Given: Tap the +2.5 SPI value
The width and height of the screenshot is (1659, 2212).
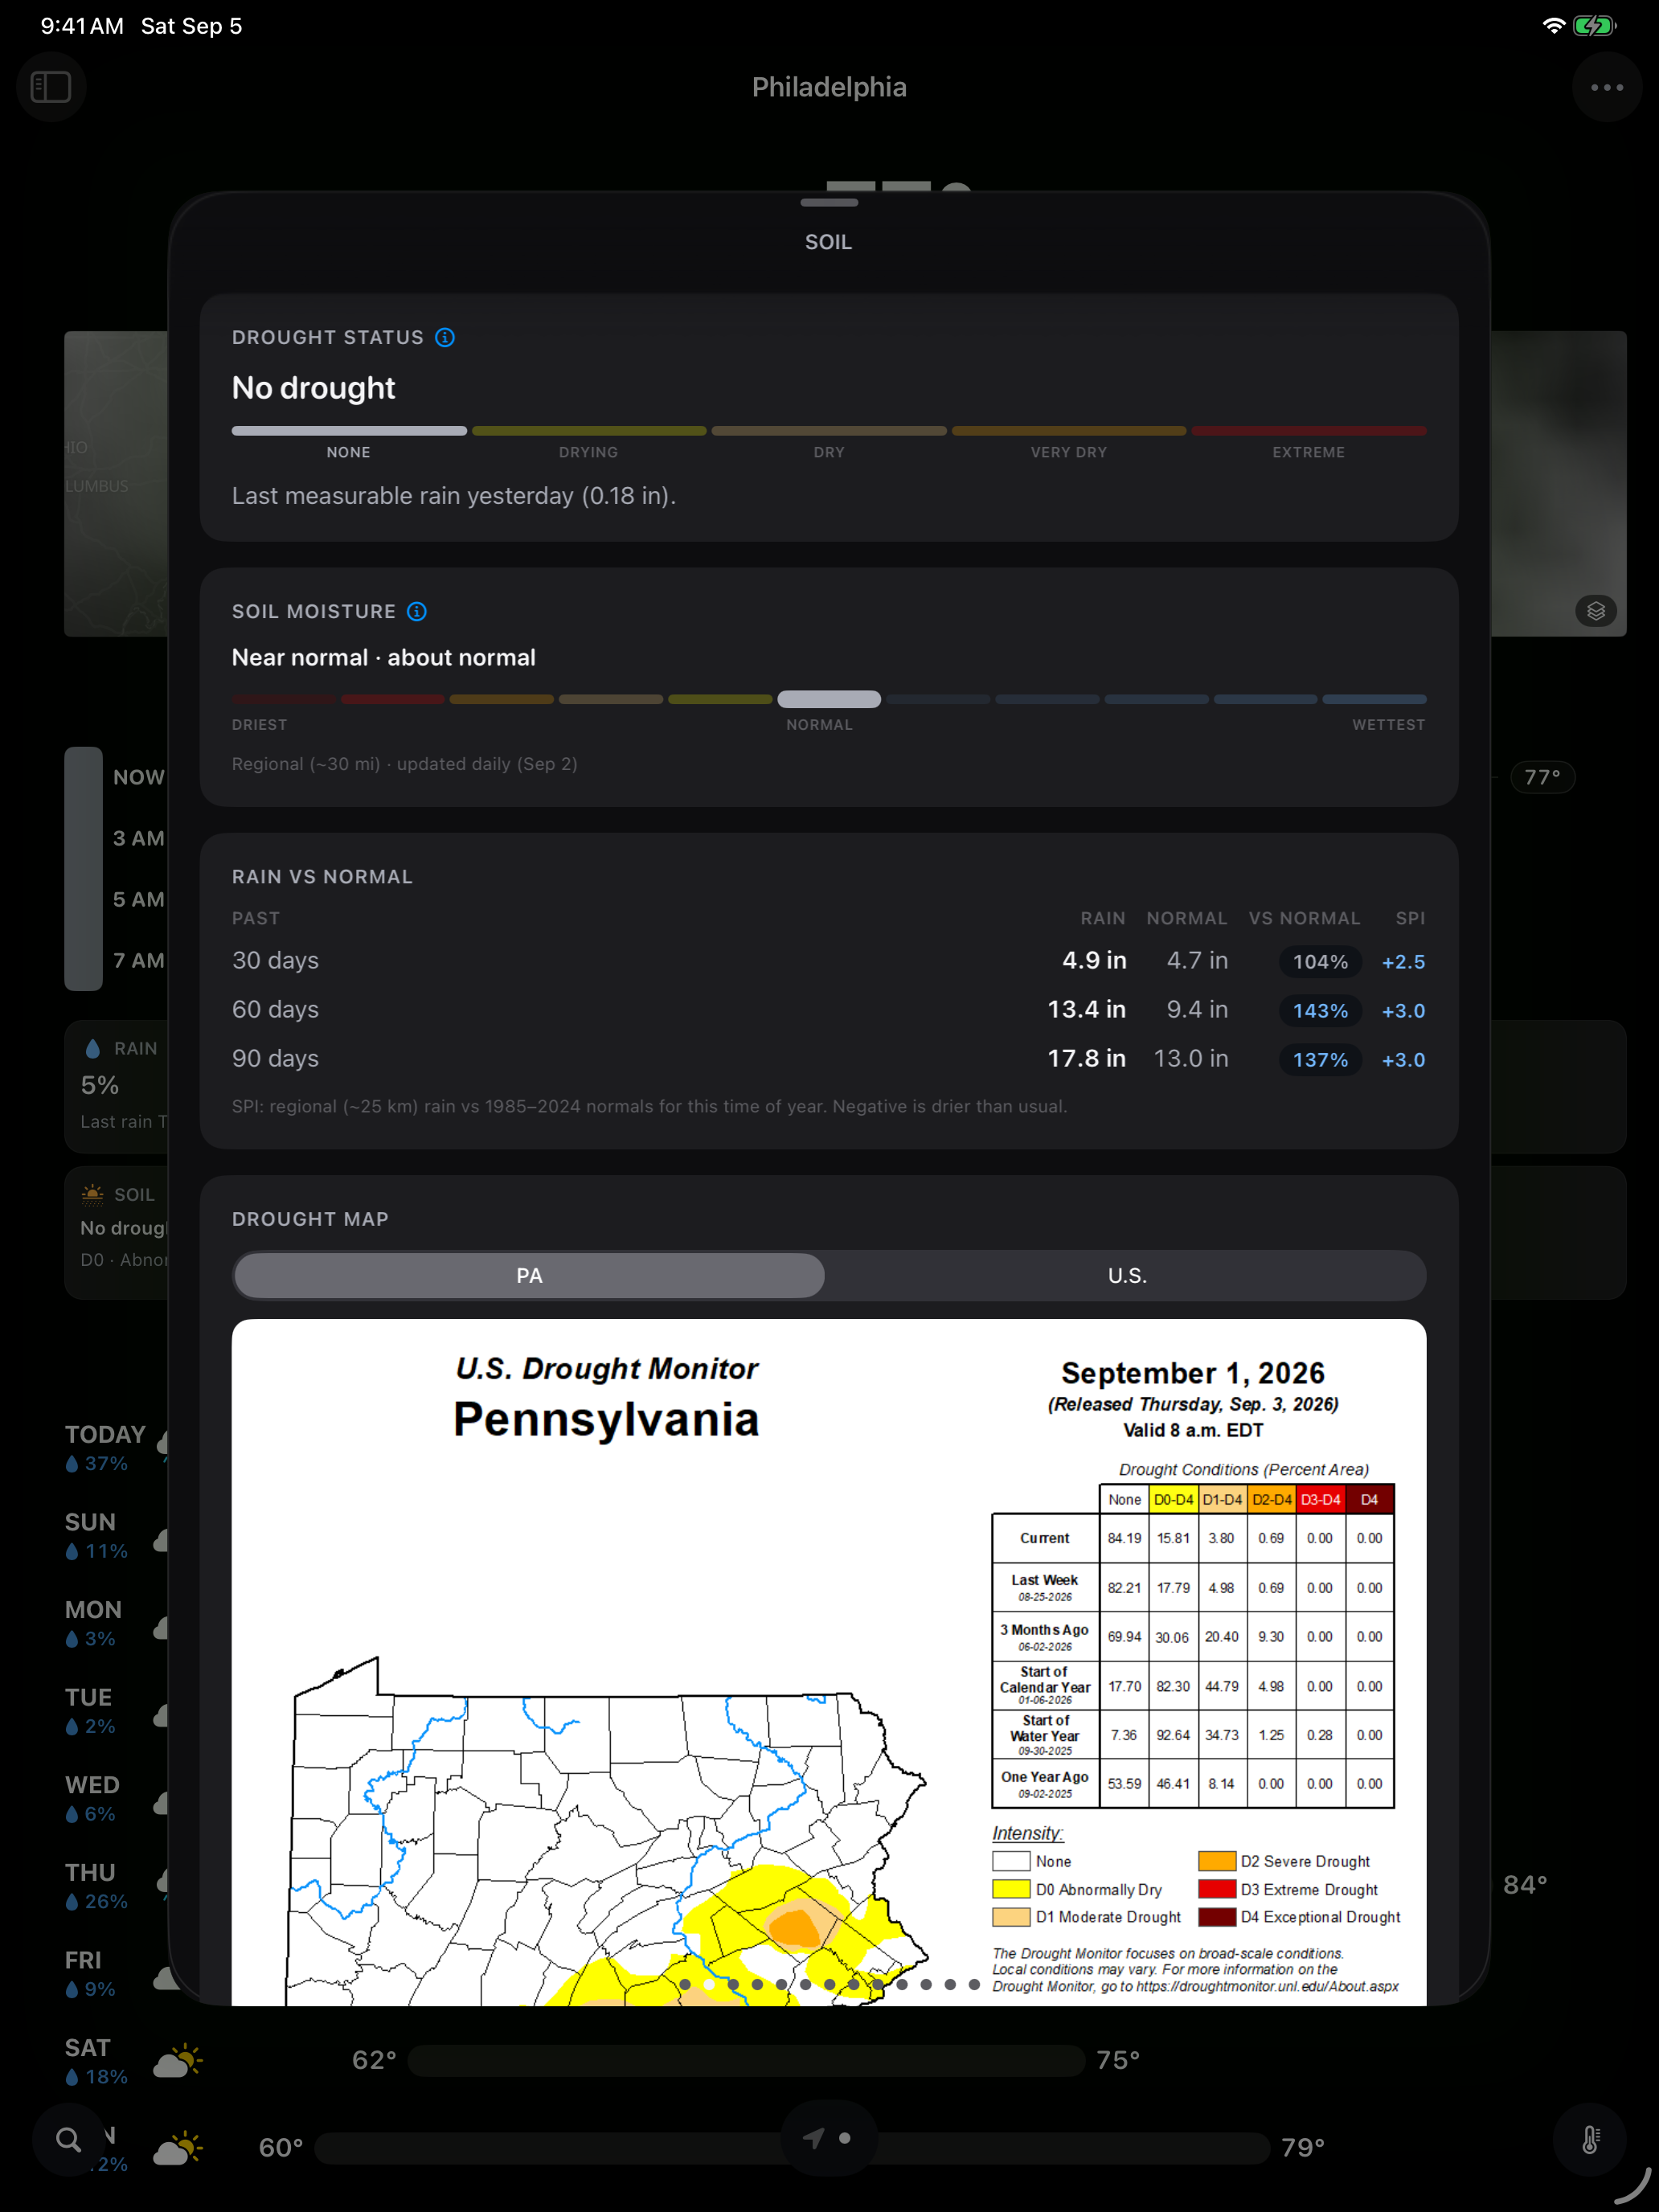Looking at the screenshot, I should point(1403,962).
